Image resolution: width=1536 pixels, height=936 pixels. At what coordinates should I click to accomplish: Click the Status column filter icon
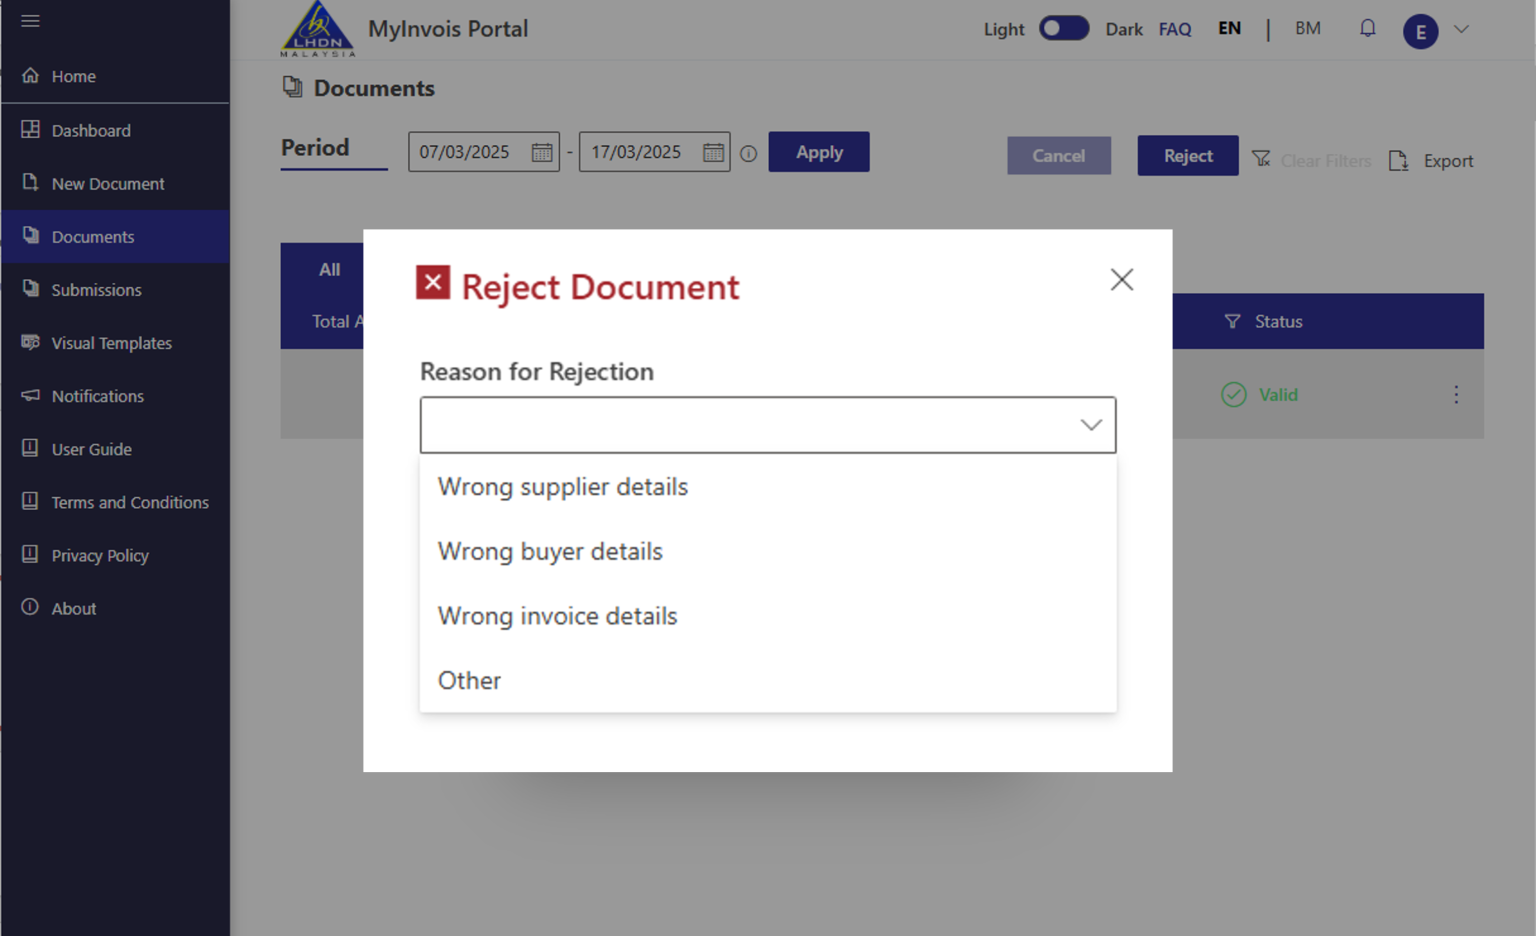click(1232, 321)
